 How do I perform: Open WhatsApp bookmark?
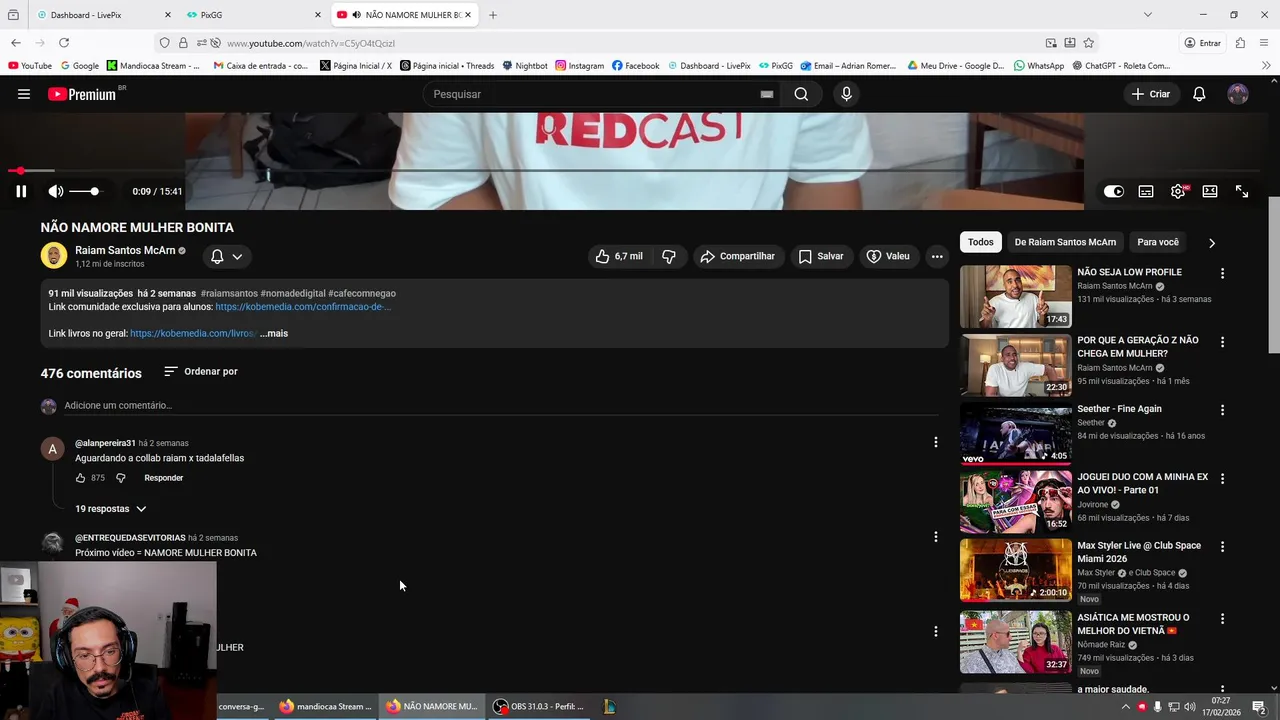tap(1039, 66)
